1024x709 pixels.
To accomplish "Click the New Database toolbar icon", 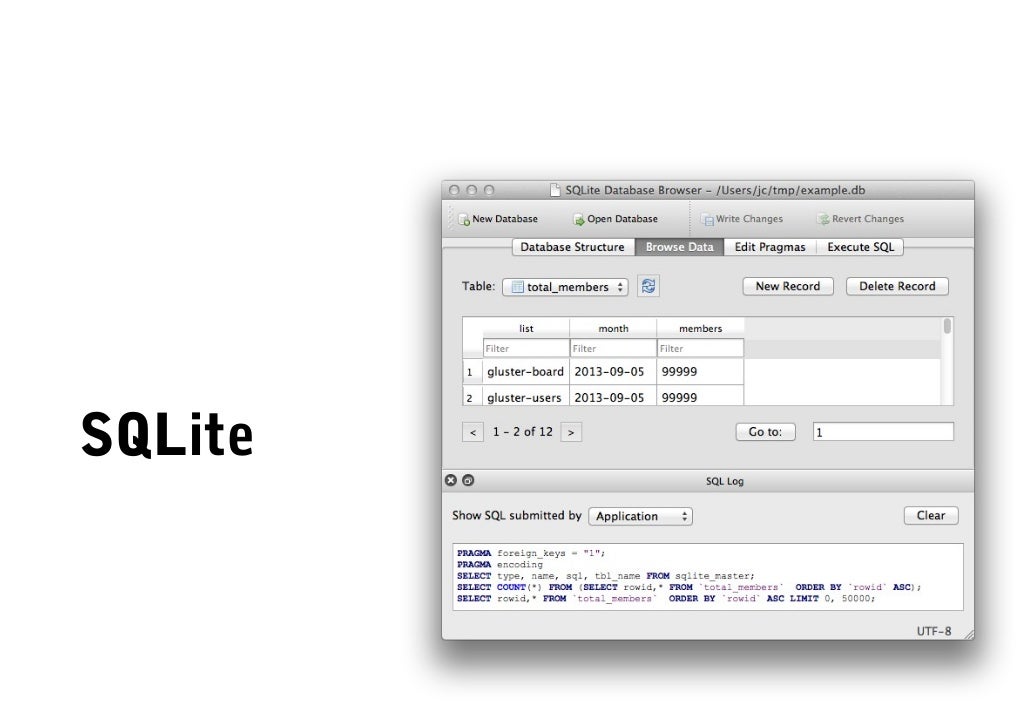I will tap(464, 219).
